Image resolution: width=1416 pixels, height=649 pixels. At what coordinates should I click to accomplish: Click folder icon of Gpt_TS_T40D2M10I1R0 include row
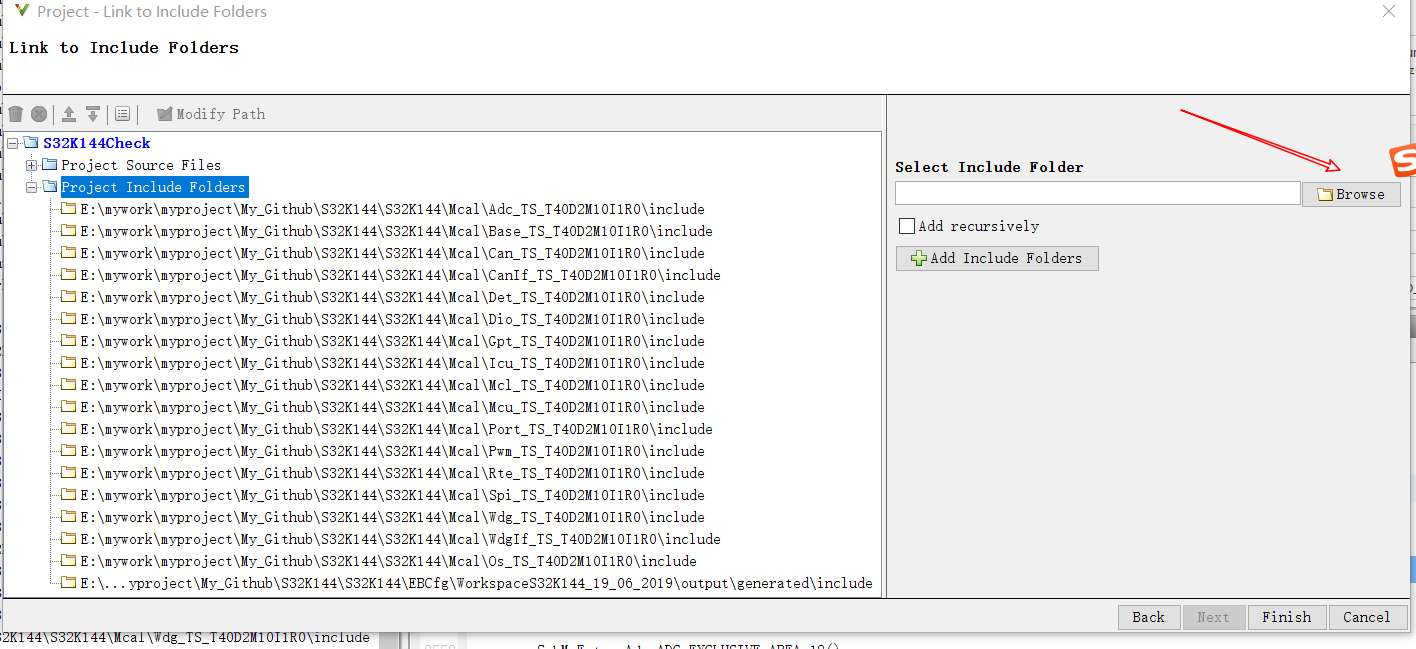click(x=69, y=341)
